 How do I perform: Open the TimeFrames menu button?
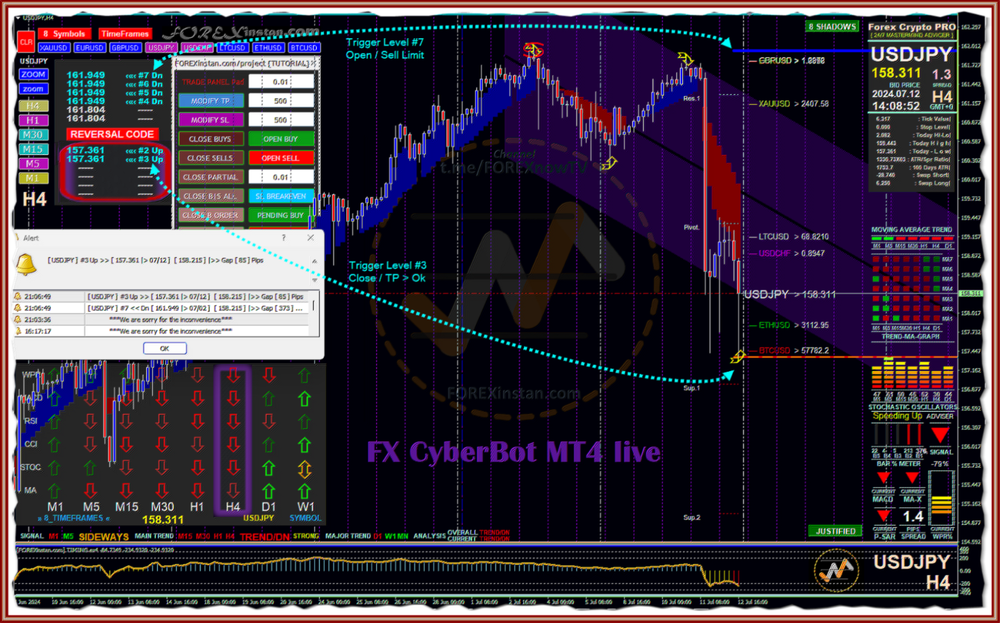coord(125,34)
